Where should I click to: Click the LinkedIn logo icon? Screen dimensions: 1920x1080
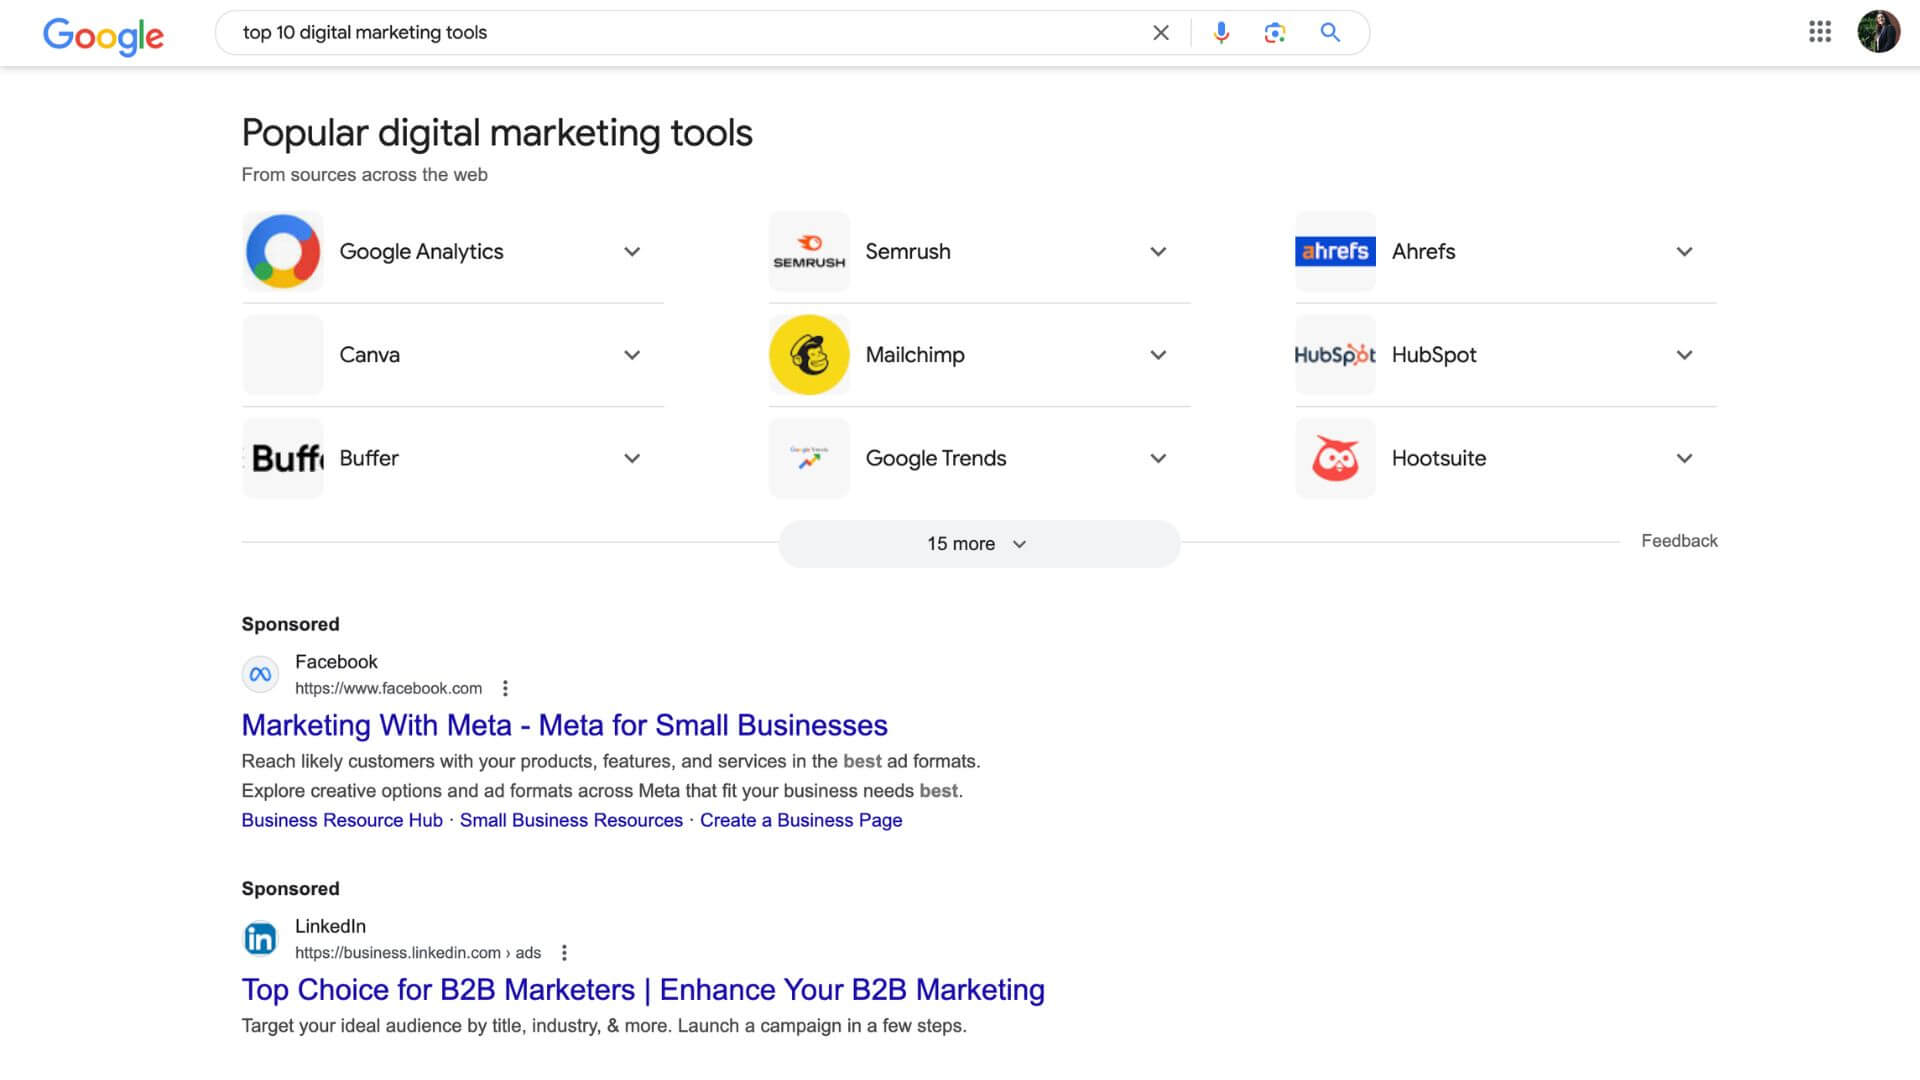click(260, 939)
